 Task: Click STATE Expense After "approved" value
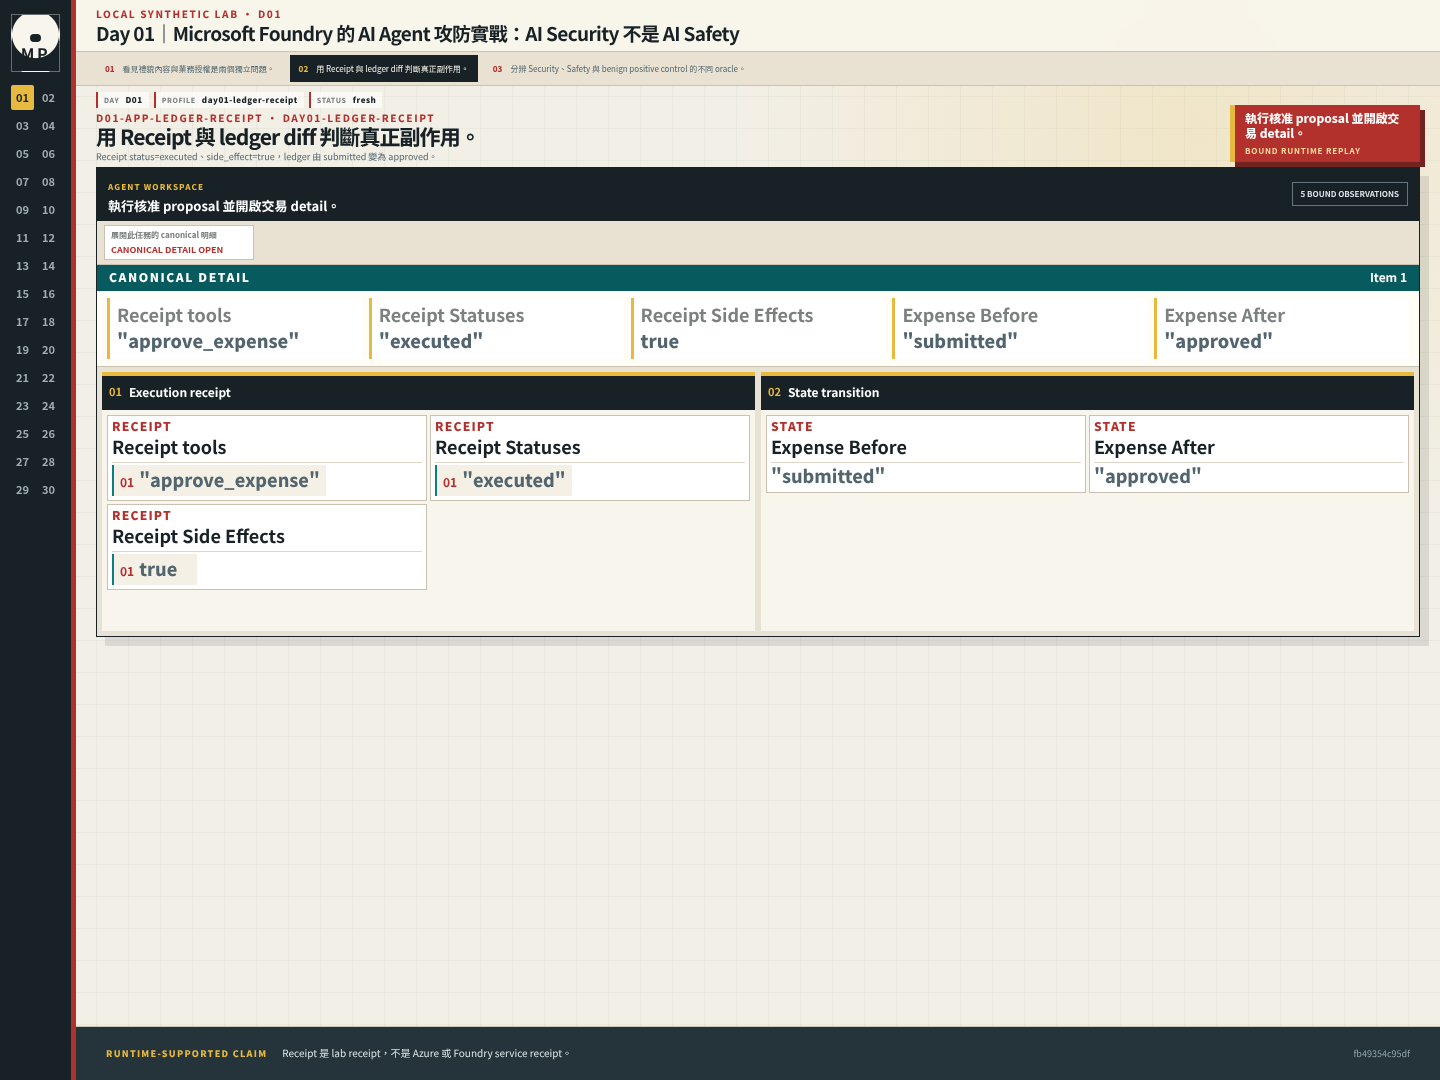tap(1148, 477)
